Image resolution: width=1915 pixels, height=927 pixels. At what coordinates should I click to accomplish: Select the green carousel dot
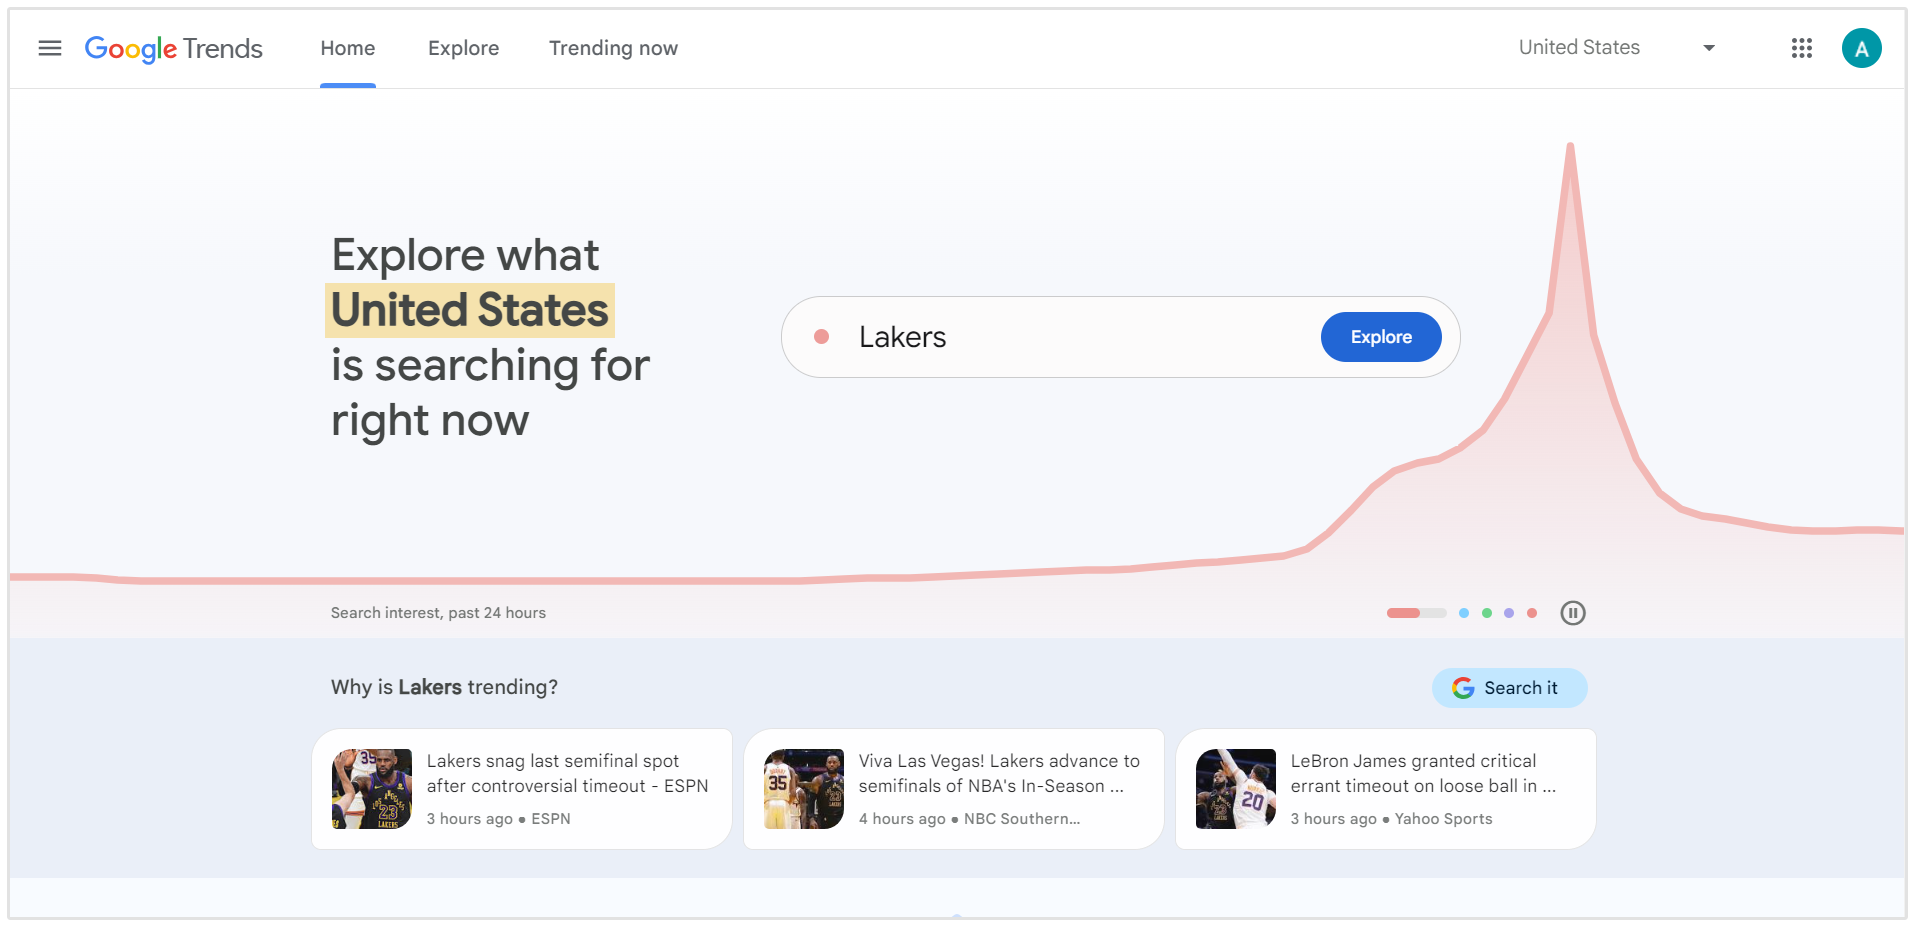(x=1486, y=613)
